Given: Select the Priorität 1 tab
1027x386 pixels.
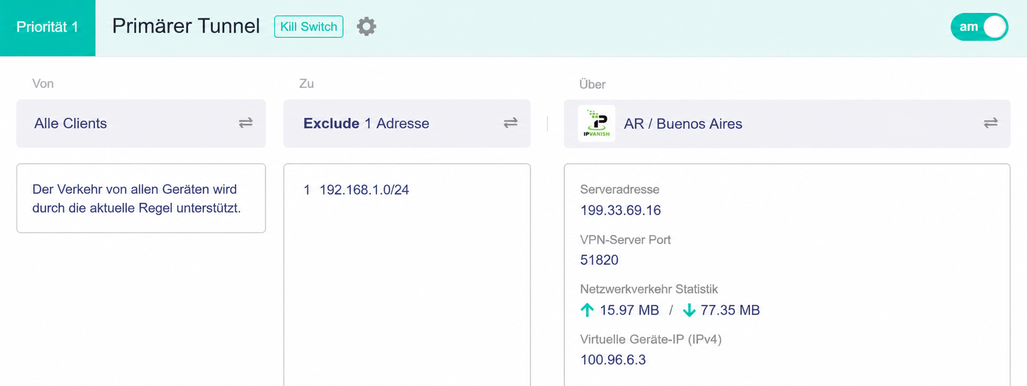Looking at the screenshot, I should [x=47, y=28].
